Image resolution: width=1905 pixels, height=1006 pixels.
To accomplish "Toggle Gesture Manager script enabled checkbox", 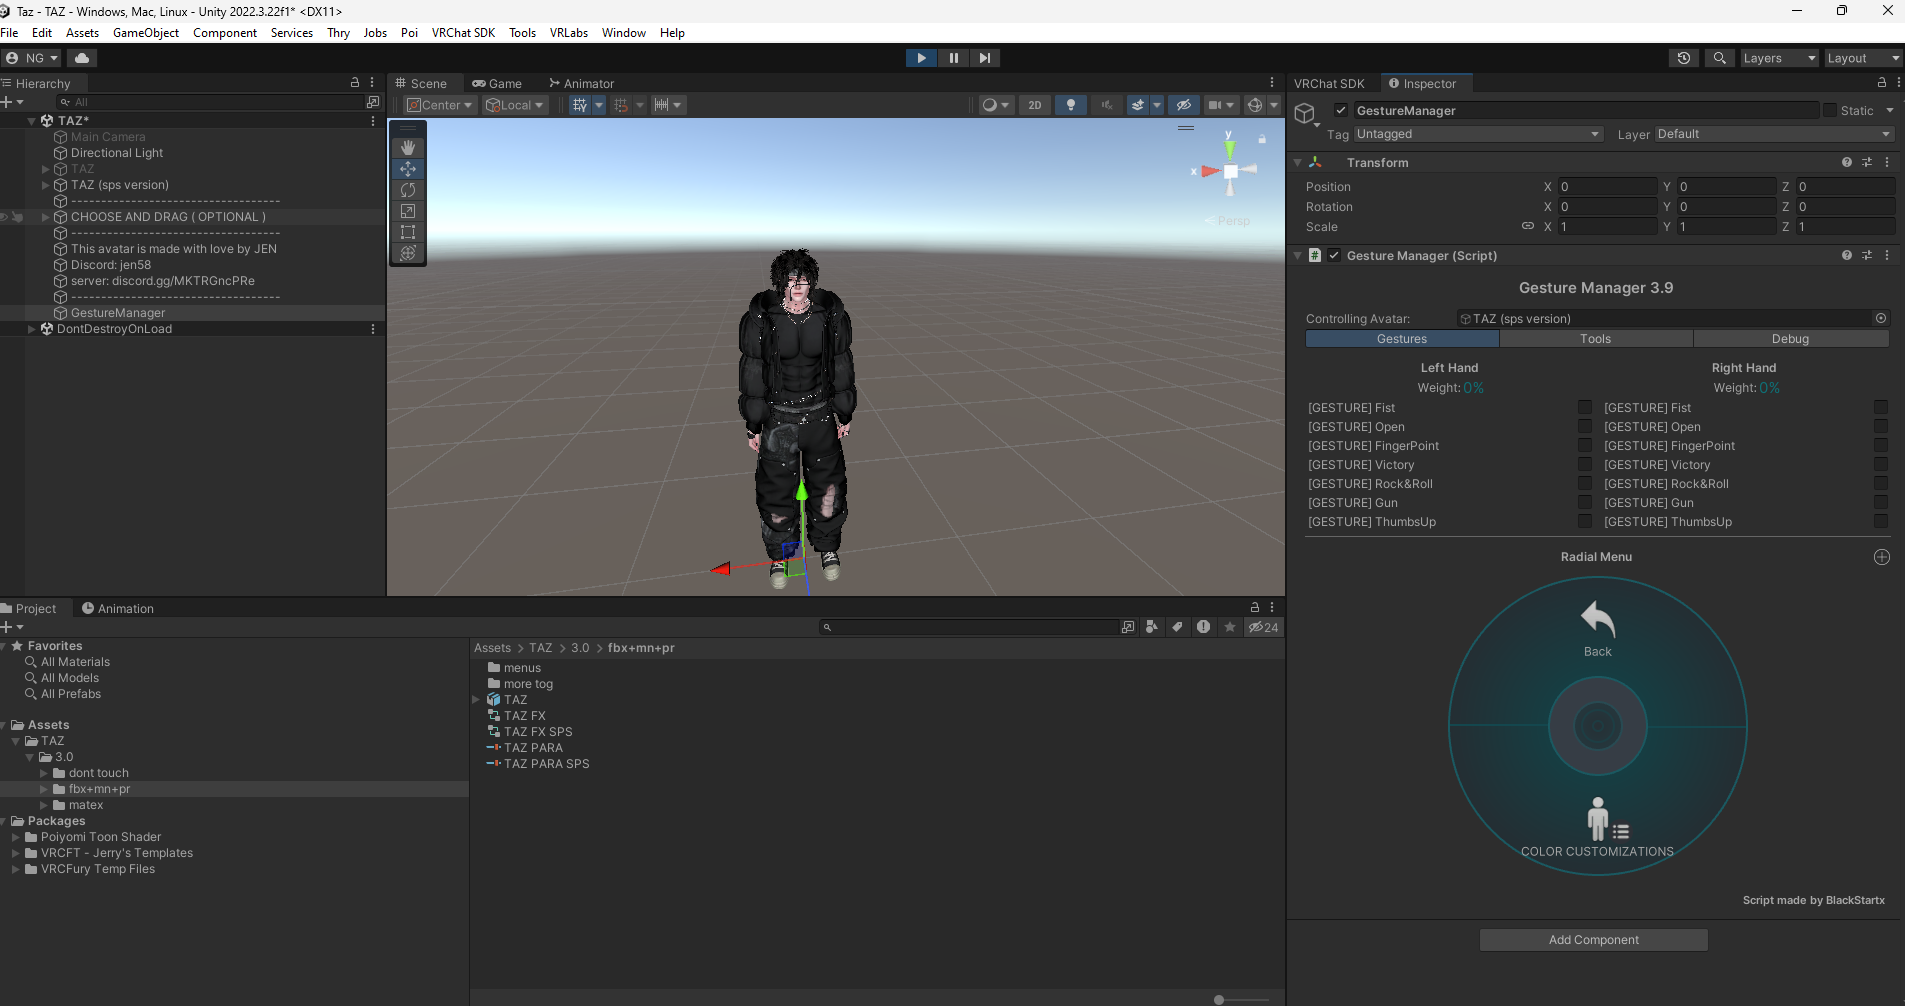I will click(x=1334, y=255).
